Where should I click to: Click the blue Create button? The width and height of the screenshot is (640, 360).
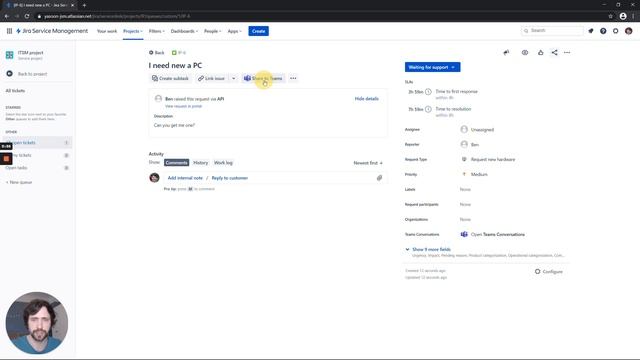coord(258,31)
